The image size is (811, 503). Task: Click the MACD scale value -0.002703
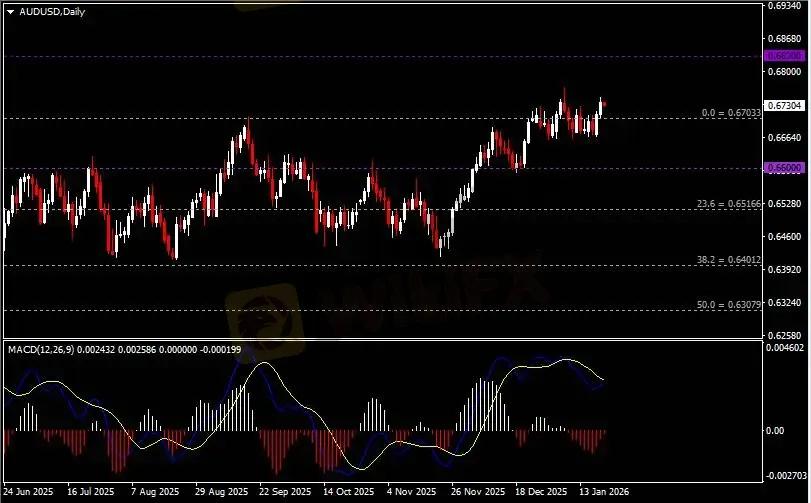point(785,476)
